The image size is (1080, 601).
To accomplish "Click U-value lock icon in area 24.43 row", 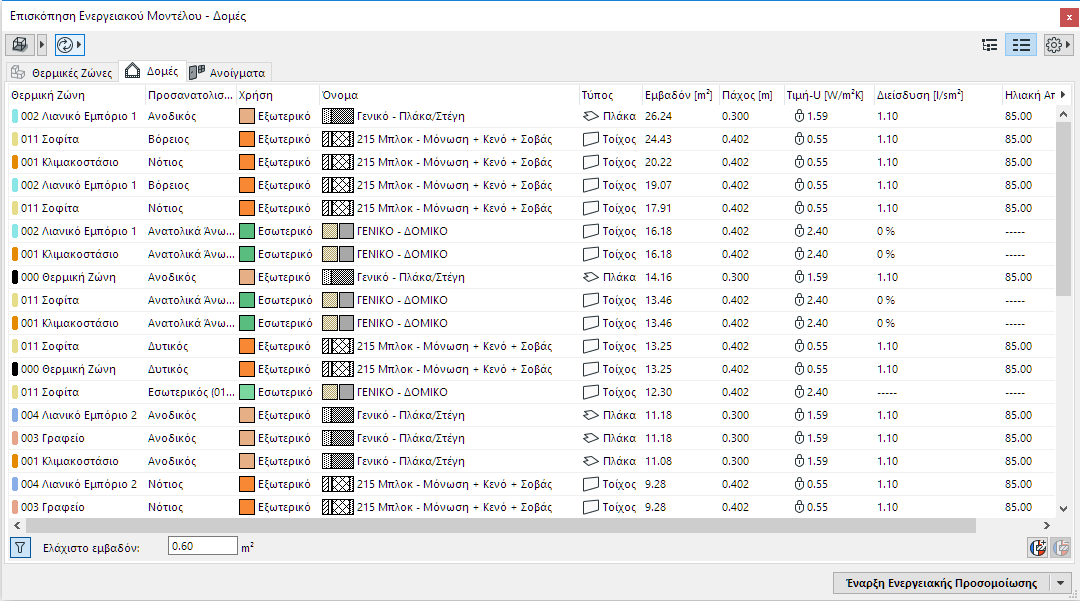I will point(799,139).
